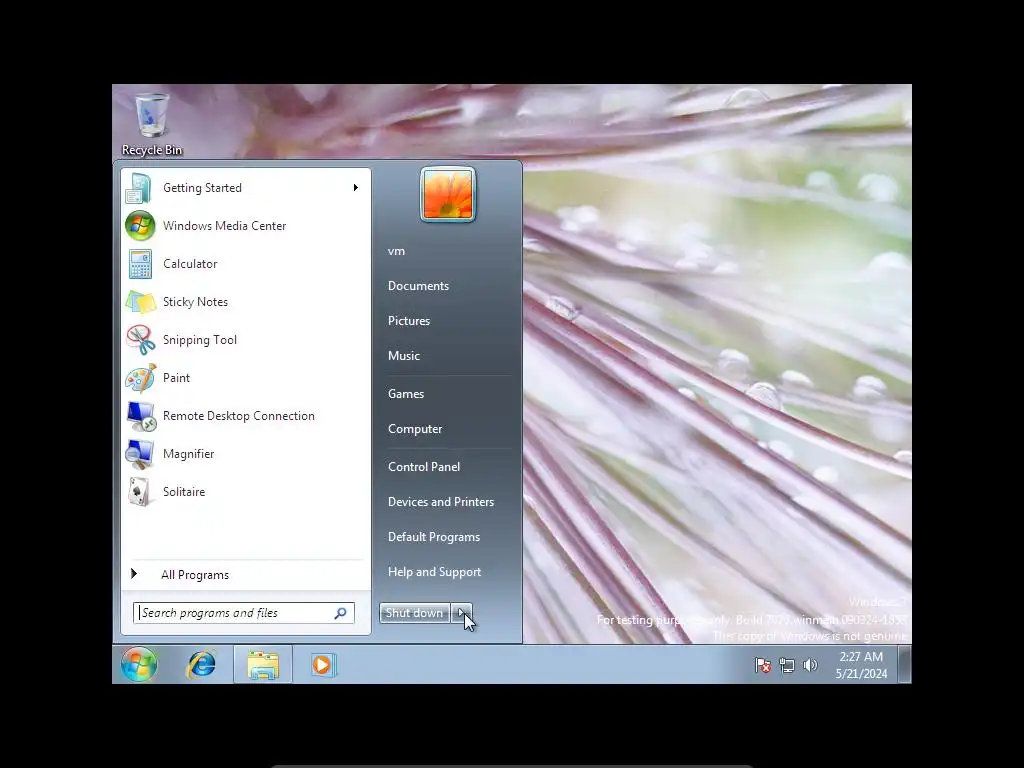Open Documents from Start menu
Viewport: 1024px width, 768px height.
click(x=418, y=286)
